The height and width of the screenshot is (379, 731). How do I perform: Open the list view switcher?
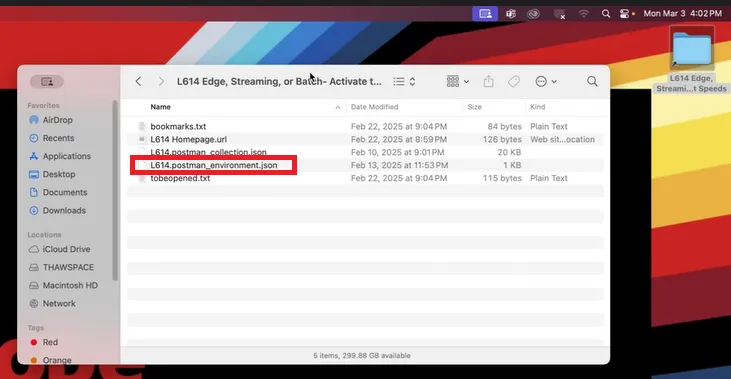(x=404, y=82)
